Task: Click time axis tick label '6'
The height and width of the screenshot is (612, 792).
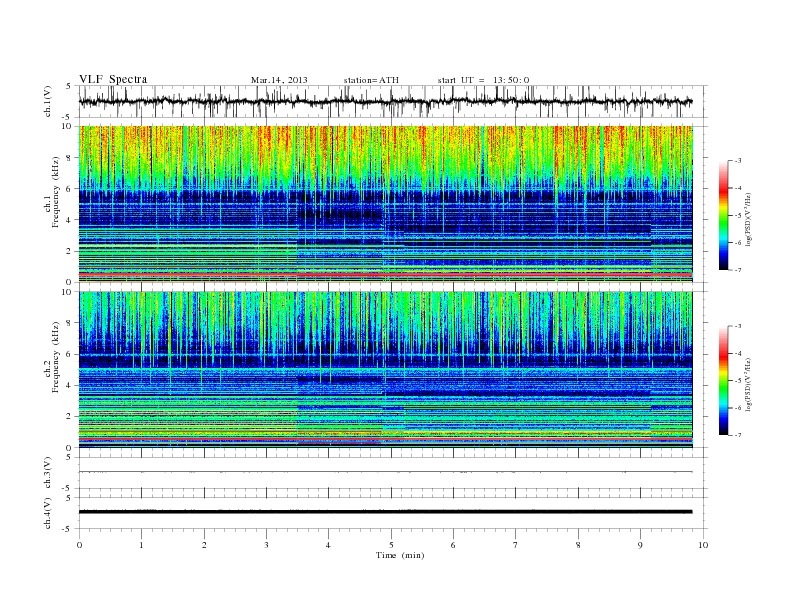Action: [x=454, y=545]
